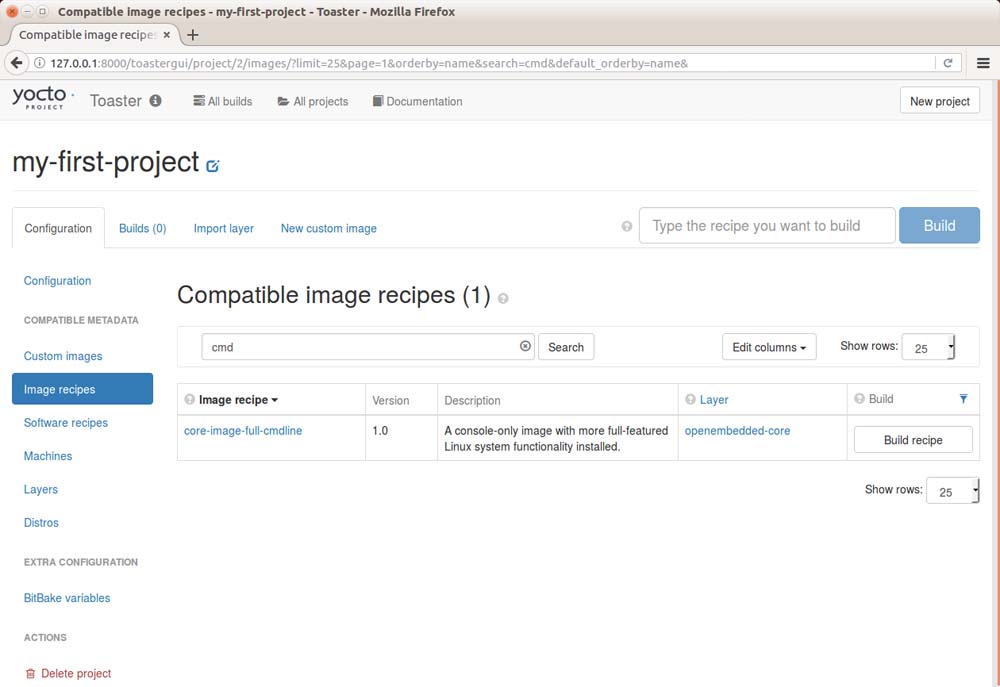The height and width of the screenshot is (687, 1000).
Task: Click the Firefox back arrow button
Action: [x=16, y=63]
